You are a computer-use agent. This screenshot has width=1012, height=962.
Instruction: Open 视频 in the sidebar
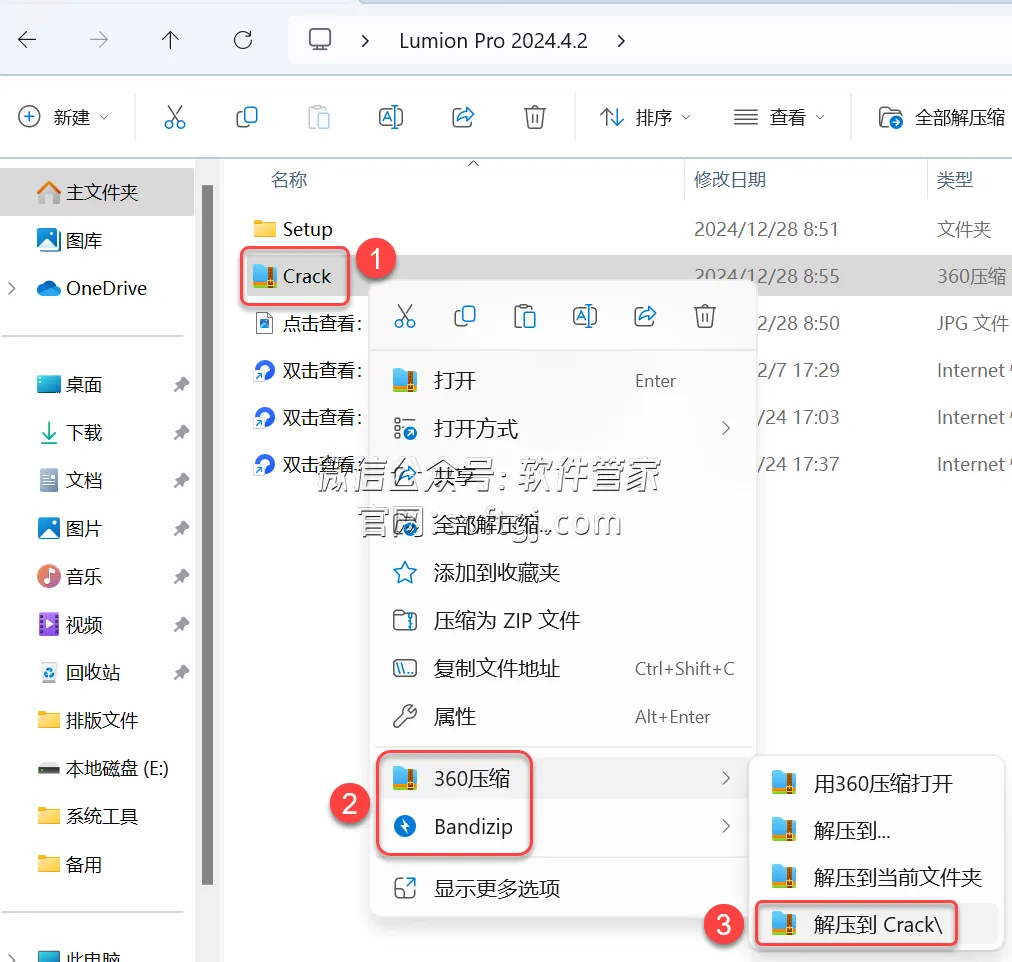70,625
